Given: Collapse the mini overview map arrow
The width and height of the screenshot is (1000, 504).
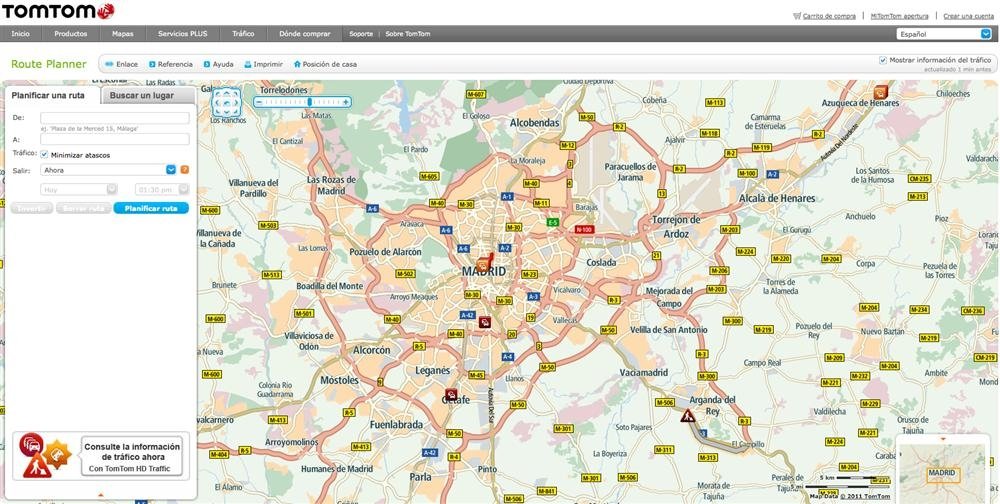Looking at the screenshot, I should point(943,439).
